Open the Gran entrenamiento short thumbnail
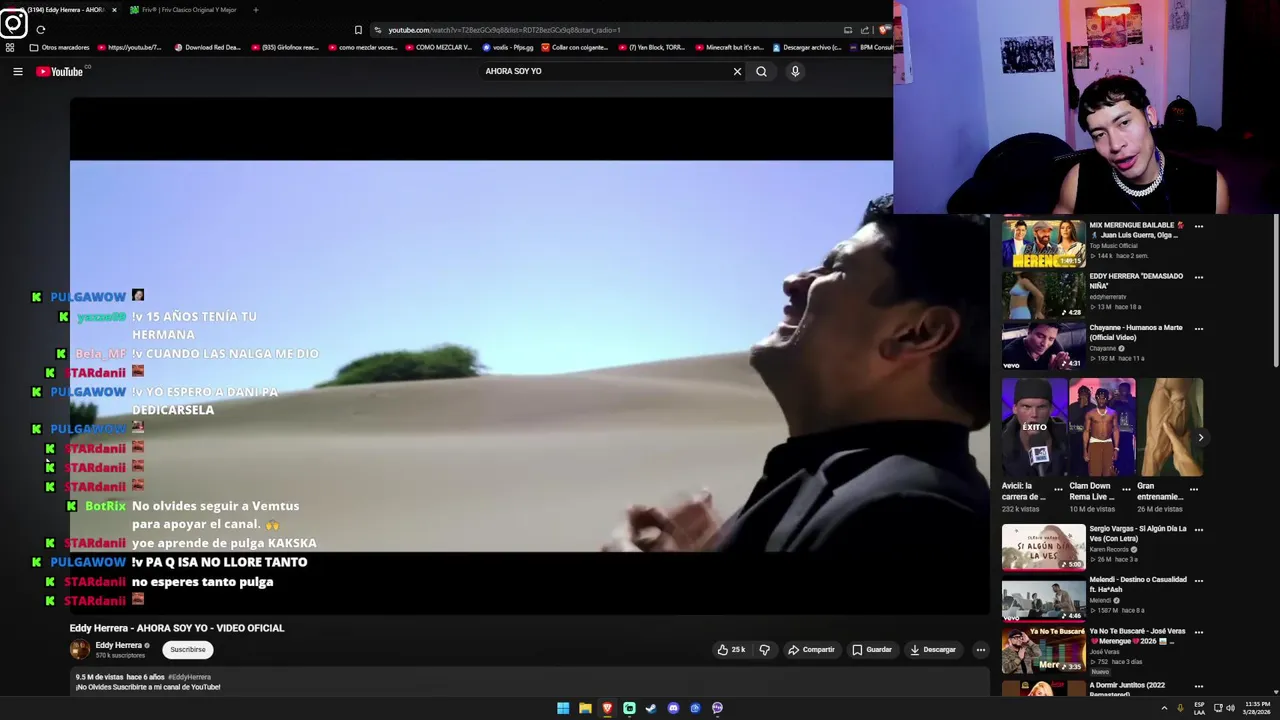The image size is (1280, 720). pyautogui.click(x=1170, y=427)
